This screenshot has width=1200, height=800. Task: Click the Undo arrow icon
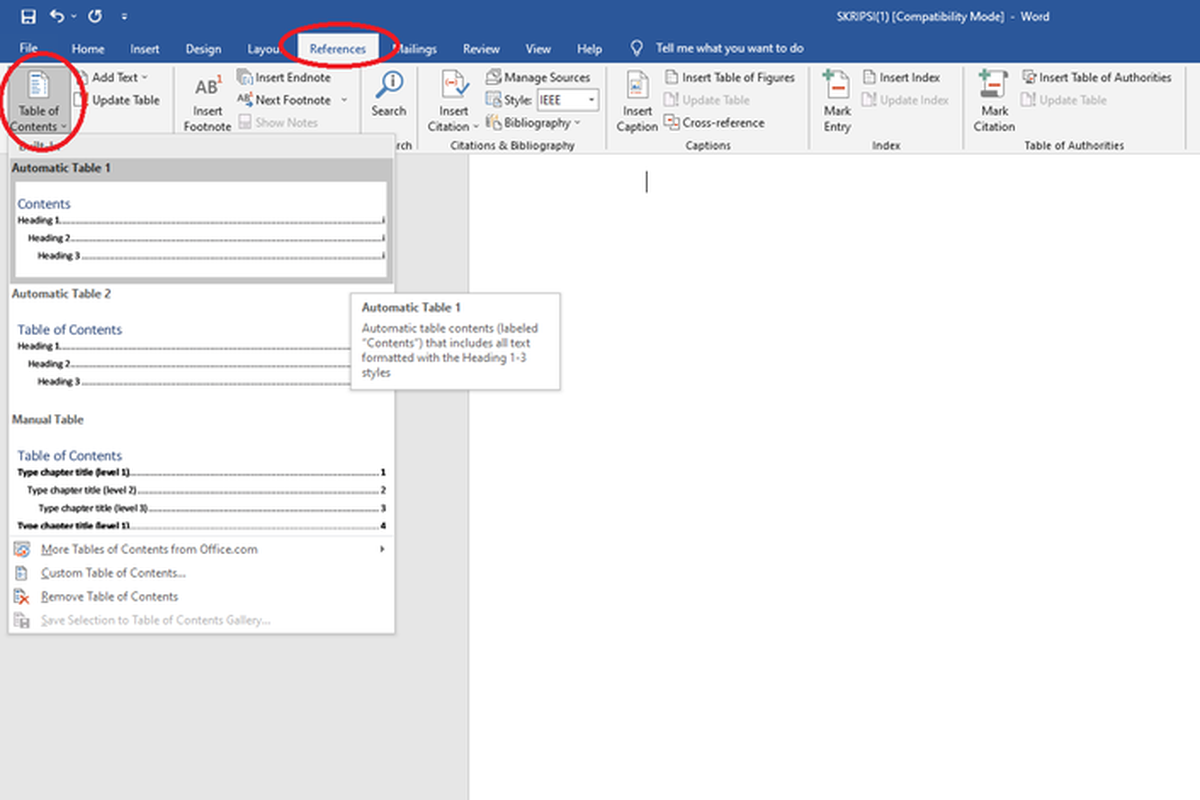(57, 17)
